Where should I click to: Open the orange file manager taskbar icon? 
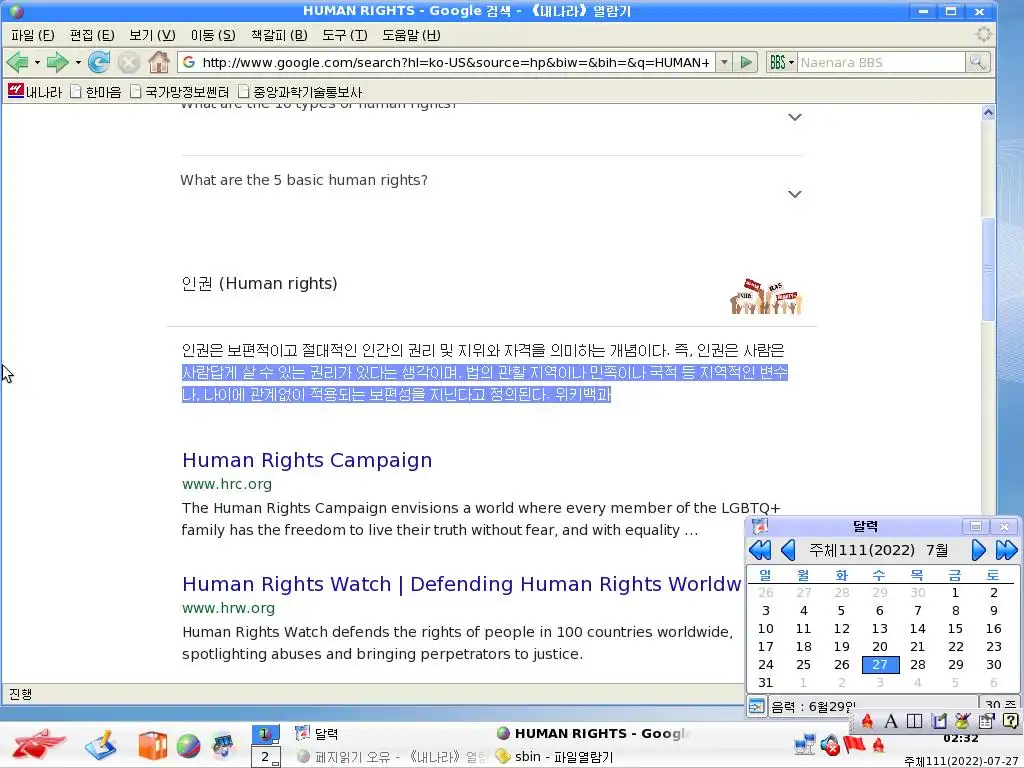(x=152, y=746)
